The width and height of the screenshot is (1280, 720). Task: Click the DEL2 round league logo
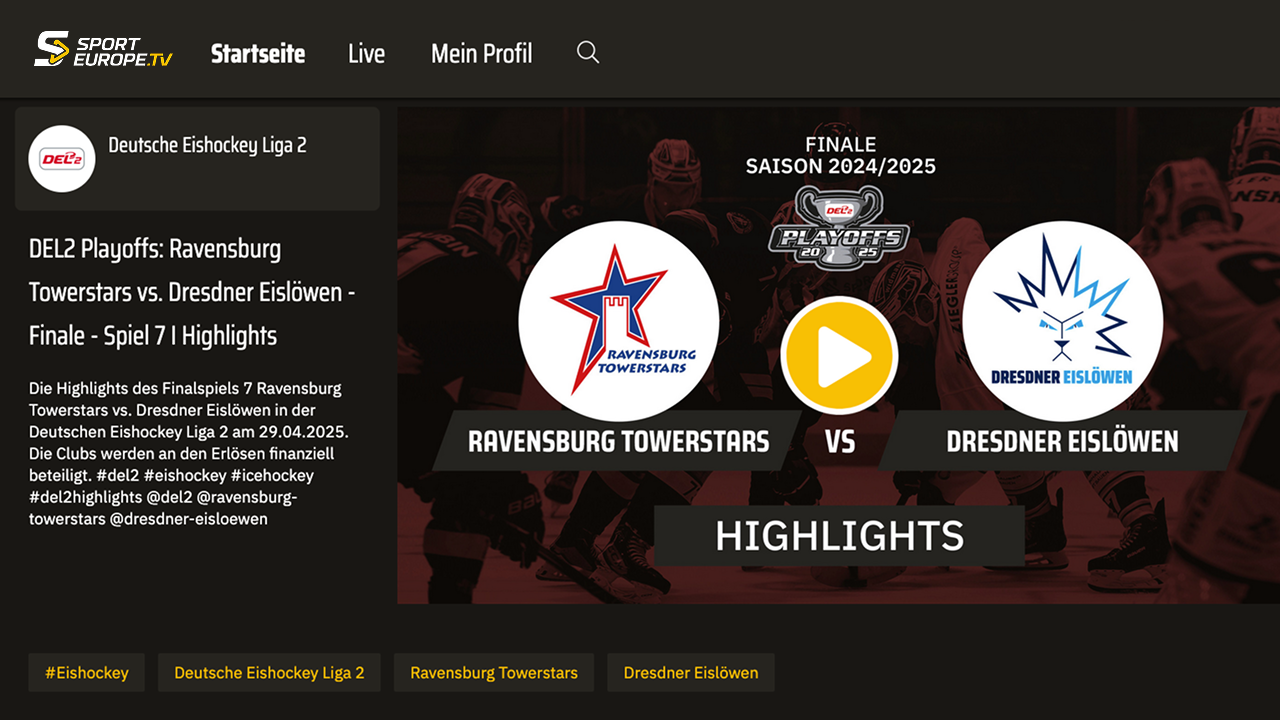(x=62, y=158)
